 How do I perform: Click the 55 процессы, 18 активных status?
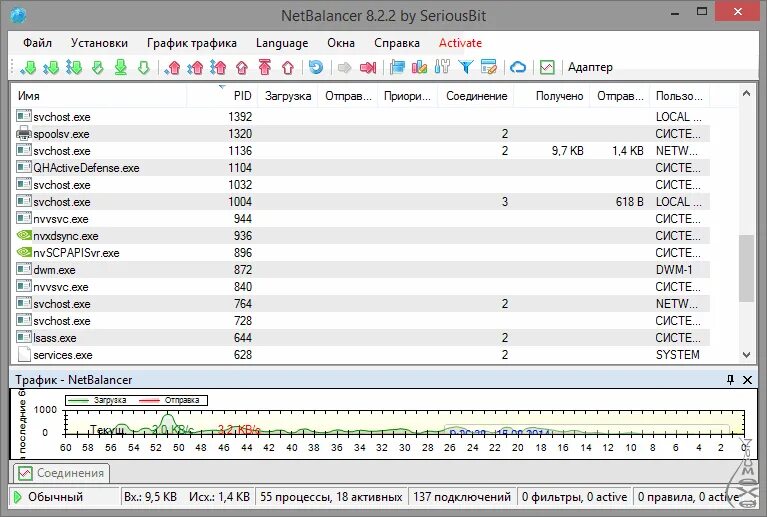pyautogui.click(x=331, y=497)
